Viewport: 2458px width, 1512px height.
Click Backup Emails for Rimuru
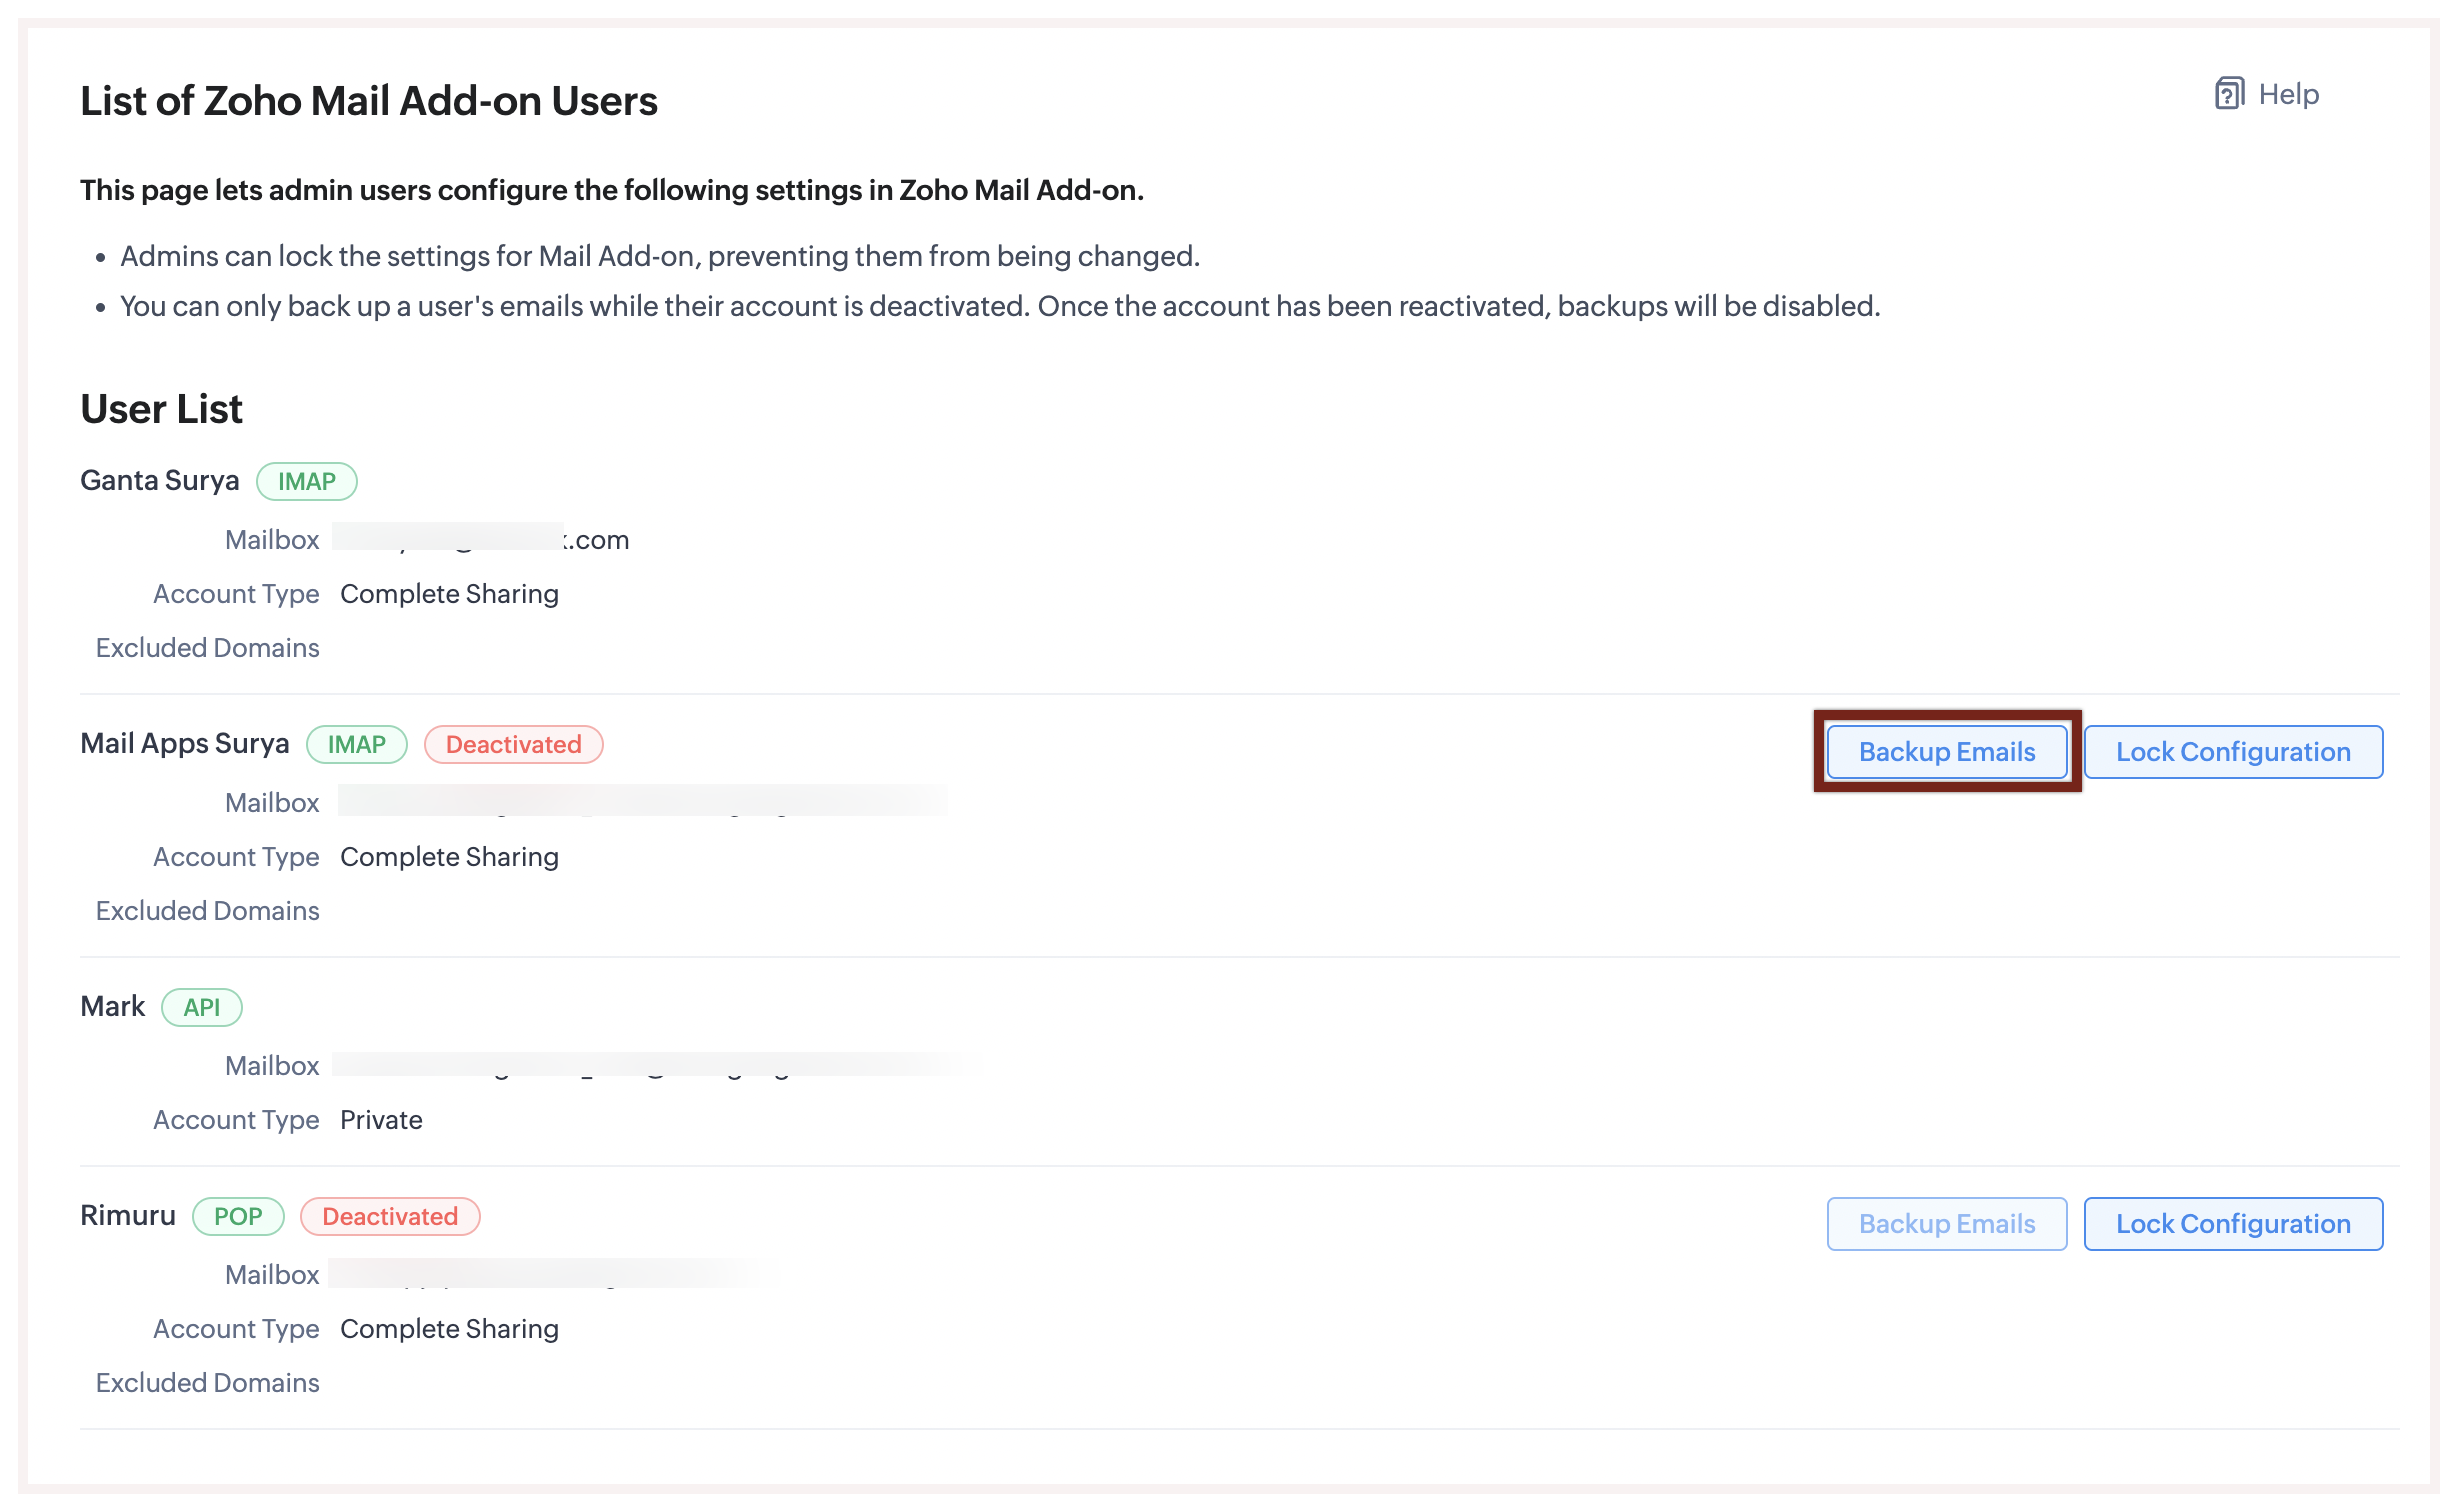(x=1946, y=1224)
